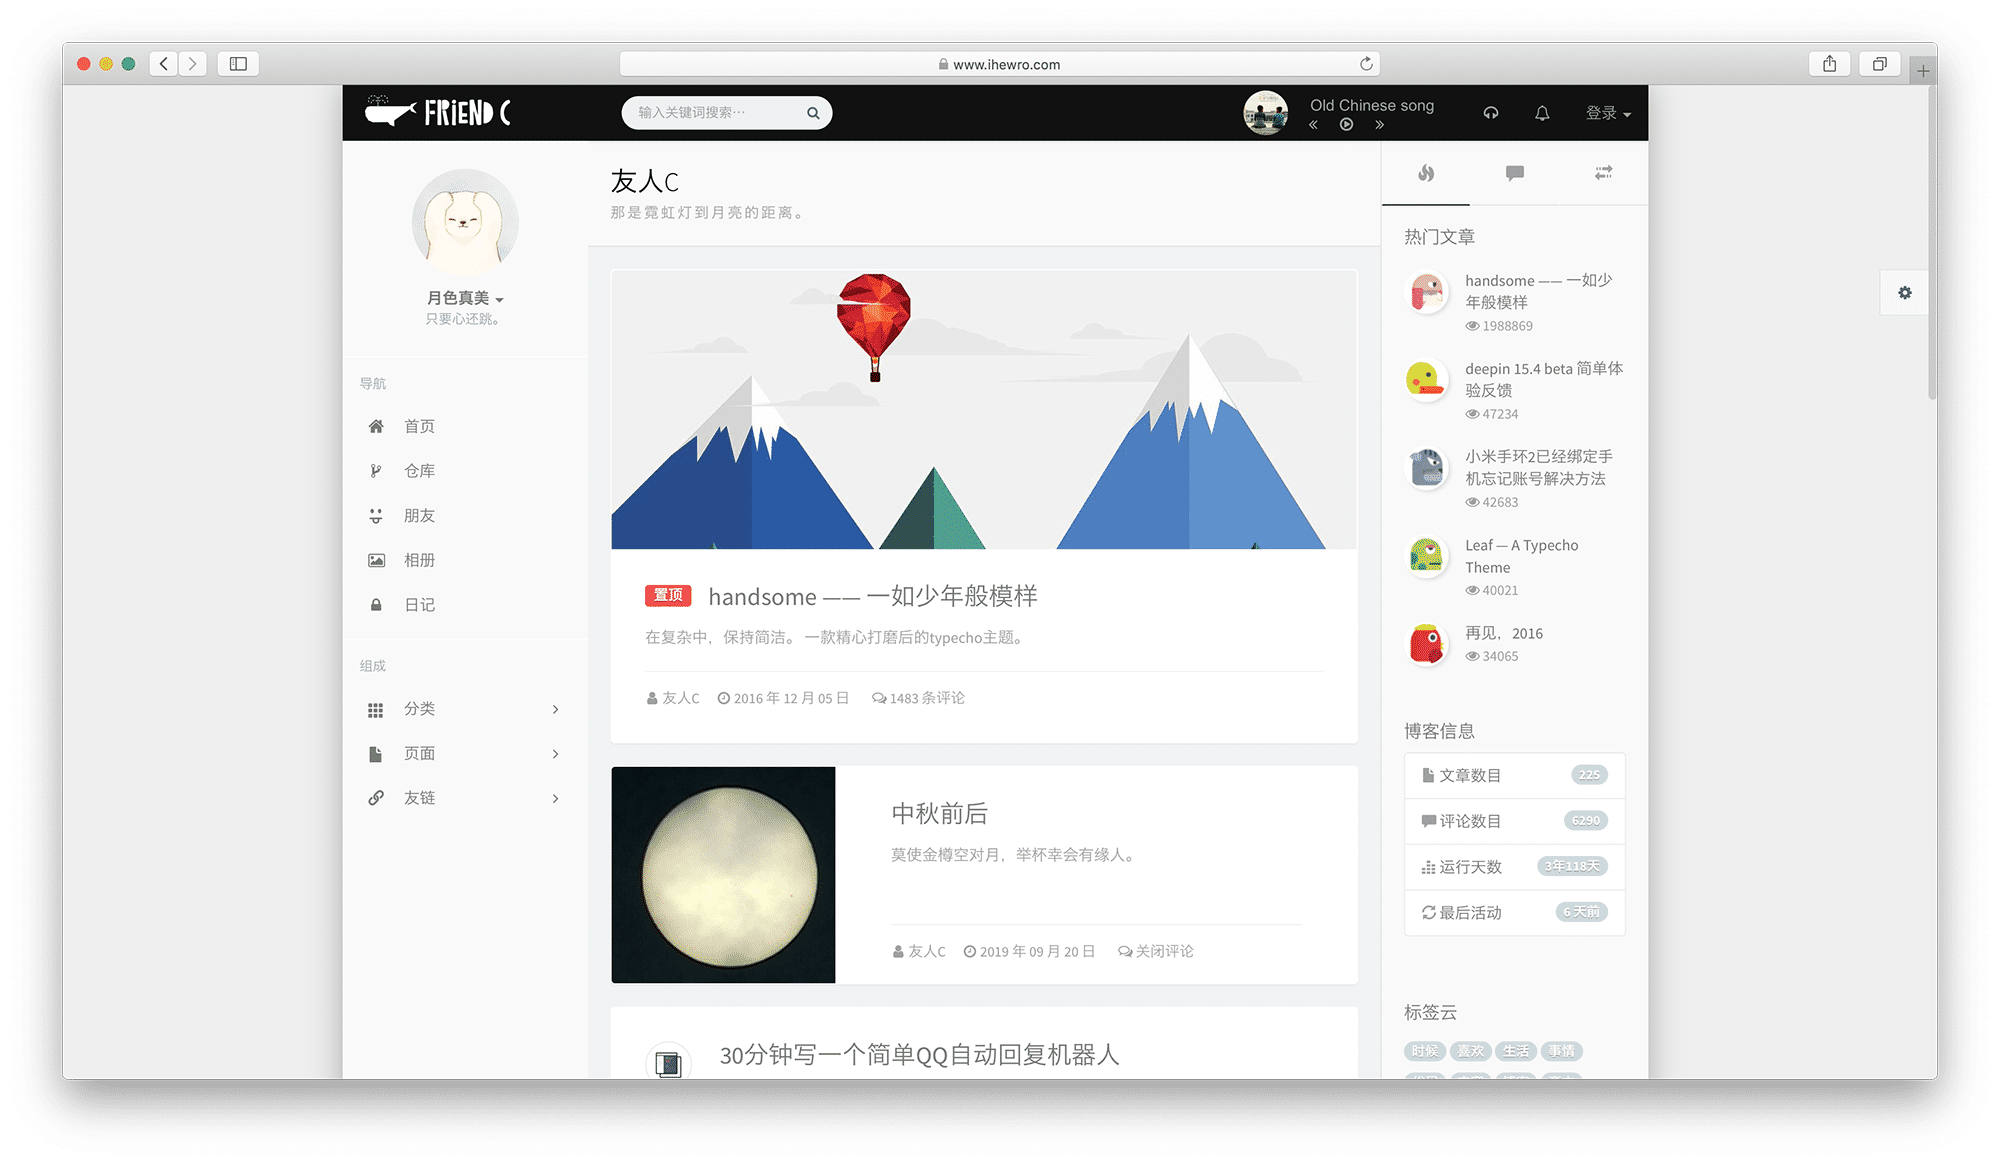2000x1162 pixels.
Task: Click the 文章数目 info row
Action: pos(1514,775)
